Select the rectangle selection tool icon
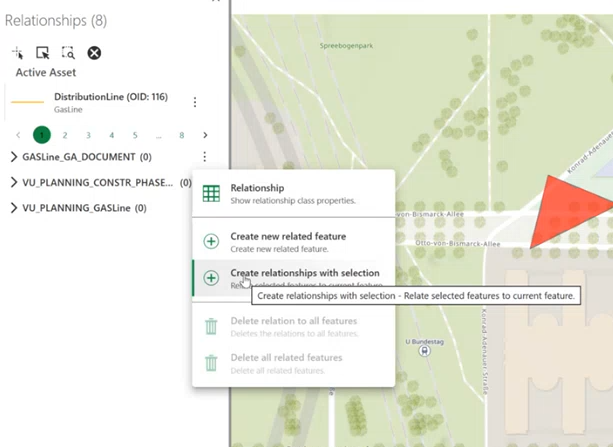The height and width of the screenshot is (447, 613). pos(43,53)
